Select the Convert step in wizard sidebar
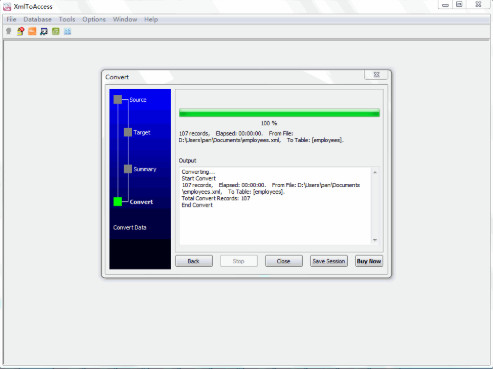 coord(141,202)
